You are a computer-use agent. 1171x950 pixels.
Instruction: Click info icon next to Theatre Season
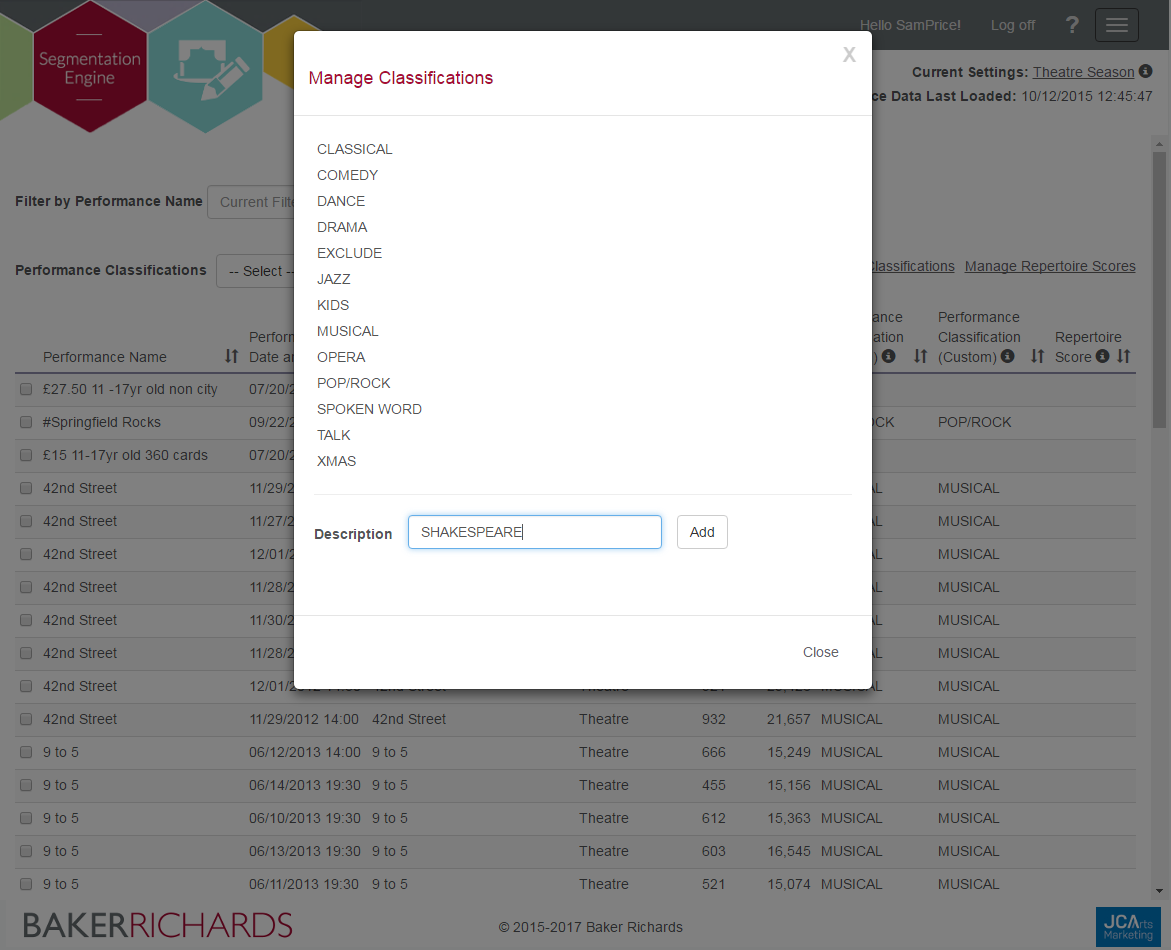(1146, 72)
